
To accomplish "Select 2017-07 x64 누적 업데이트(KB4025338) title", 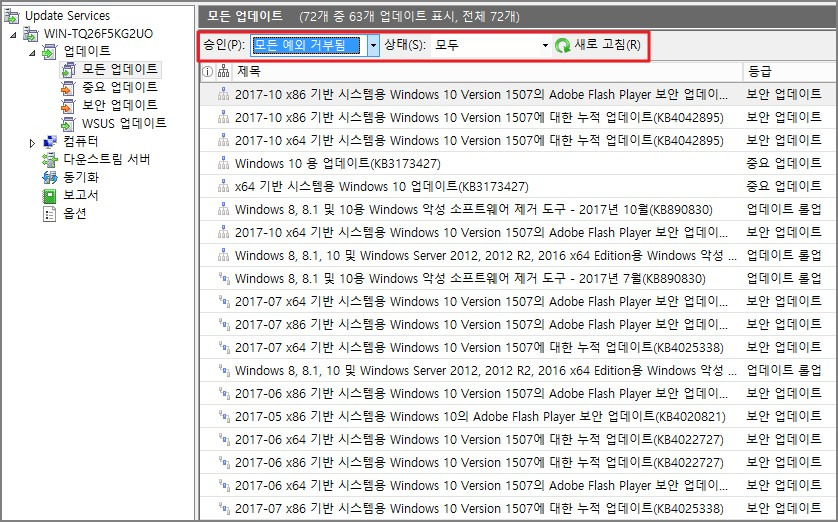I will (x=479, y=348).
